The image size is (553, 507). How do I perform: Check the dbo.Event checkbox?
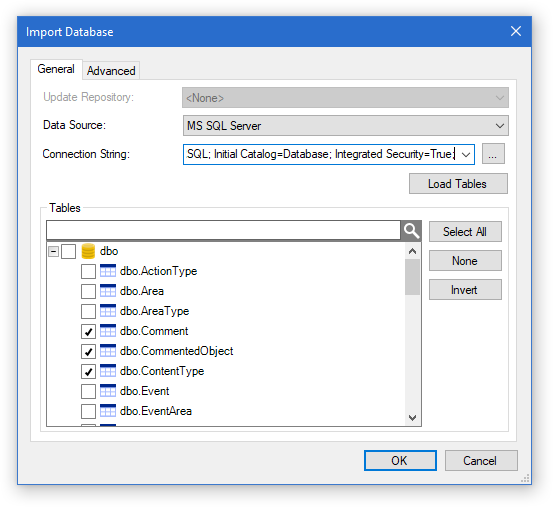[x=88, y=391]
